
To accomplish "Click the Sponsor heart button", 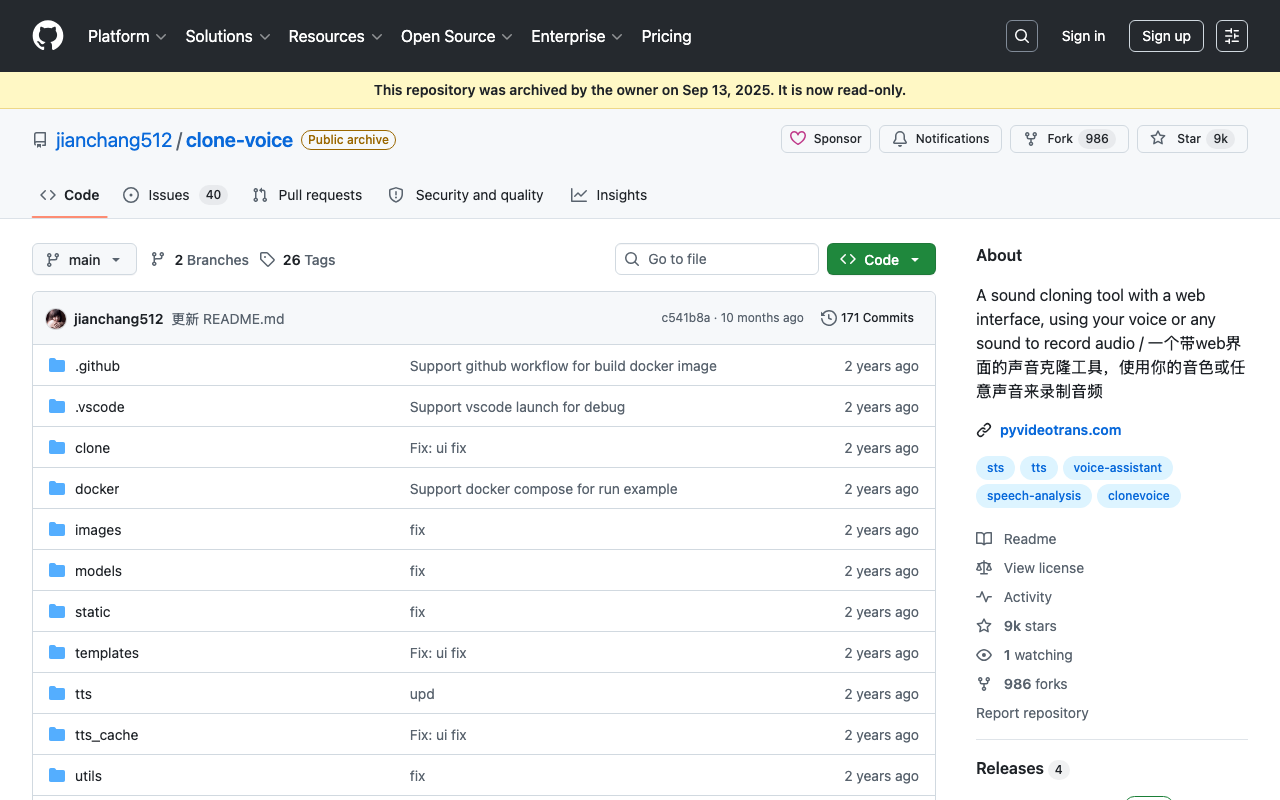I will tap(826, 139).
